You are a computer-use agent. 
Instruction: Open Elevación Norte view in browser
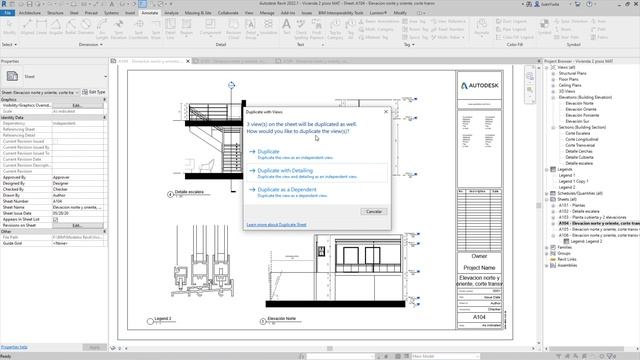[x=580, y=103]
